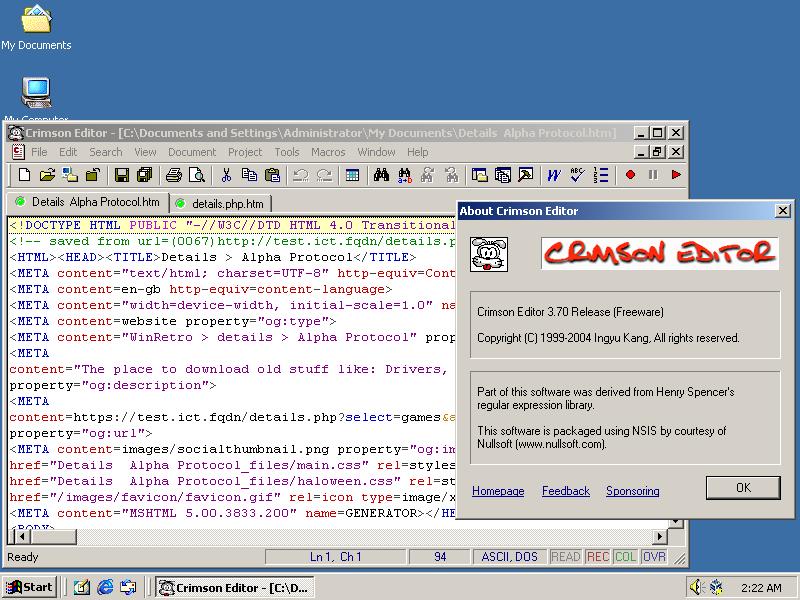This screenshot has height=600, width=800.
Task: Click the New Document toolbar icon
Action: 25,176
